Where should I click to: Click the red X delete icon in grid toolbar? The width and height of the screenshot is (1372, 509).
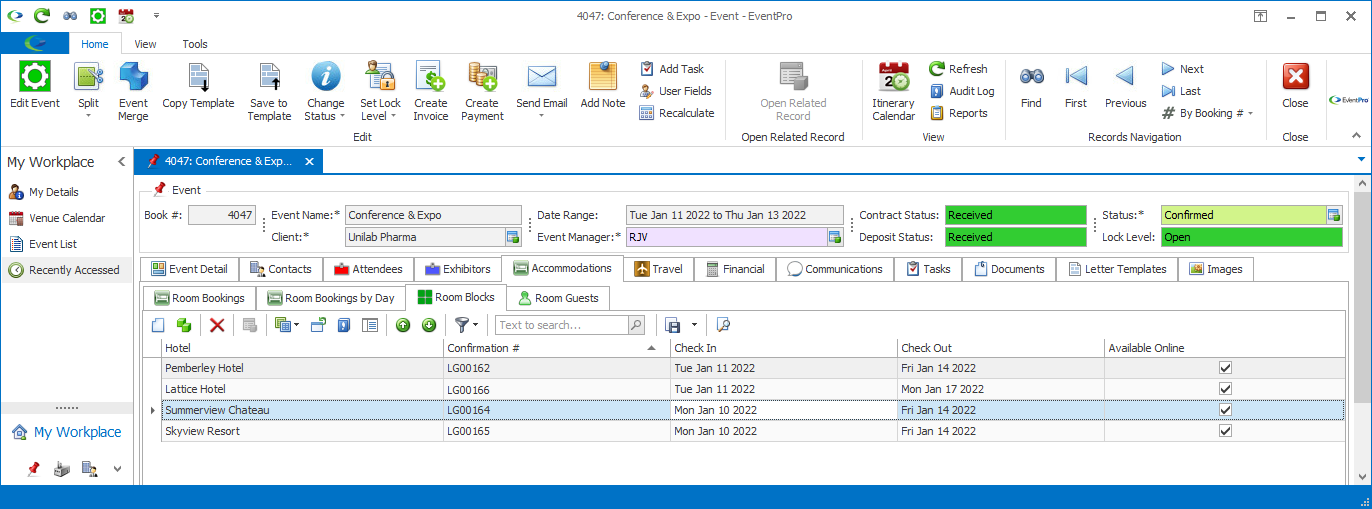[x=217, y=325]
